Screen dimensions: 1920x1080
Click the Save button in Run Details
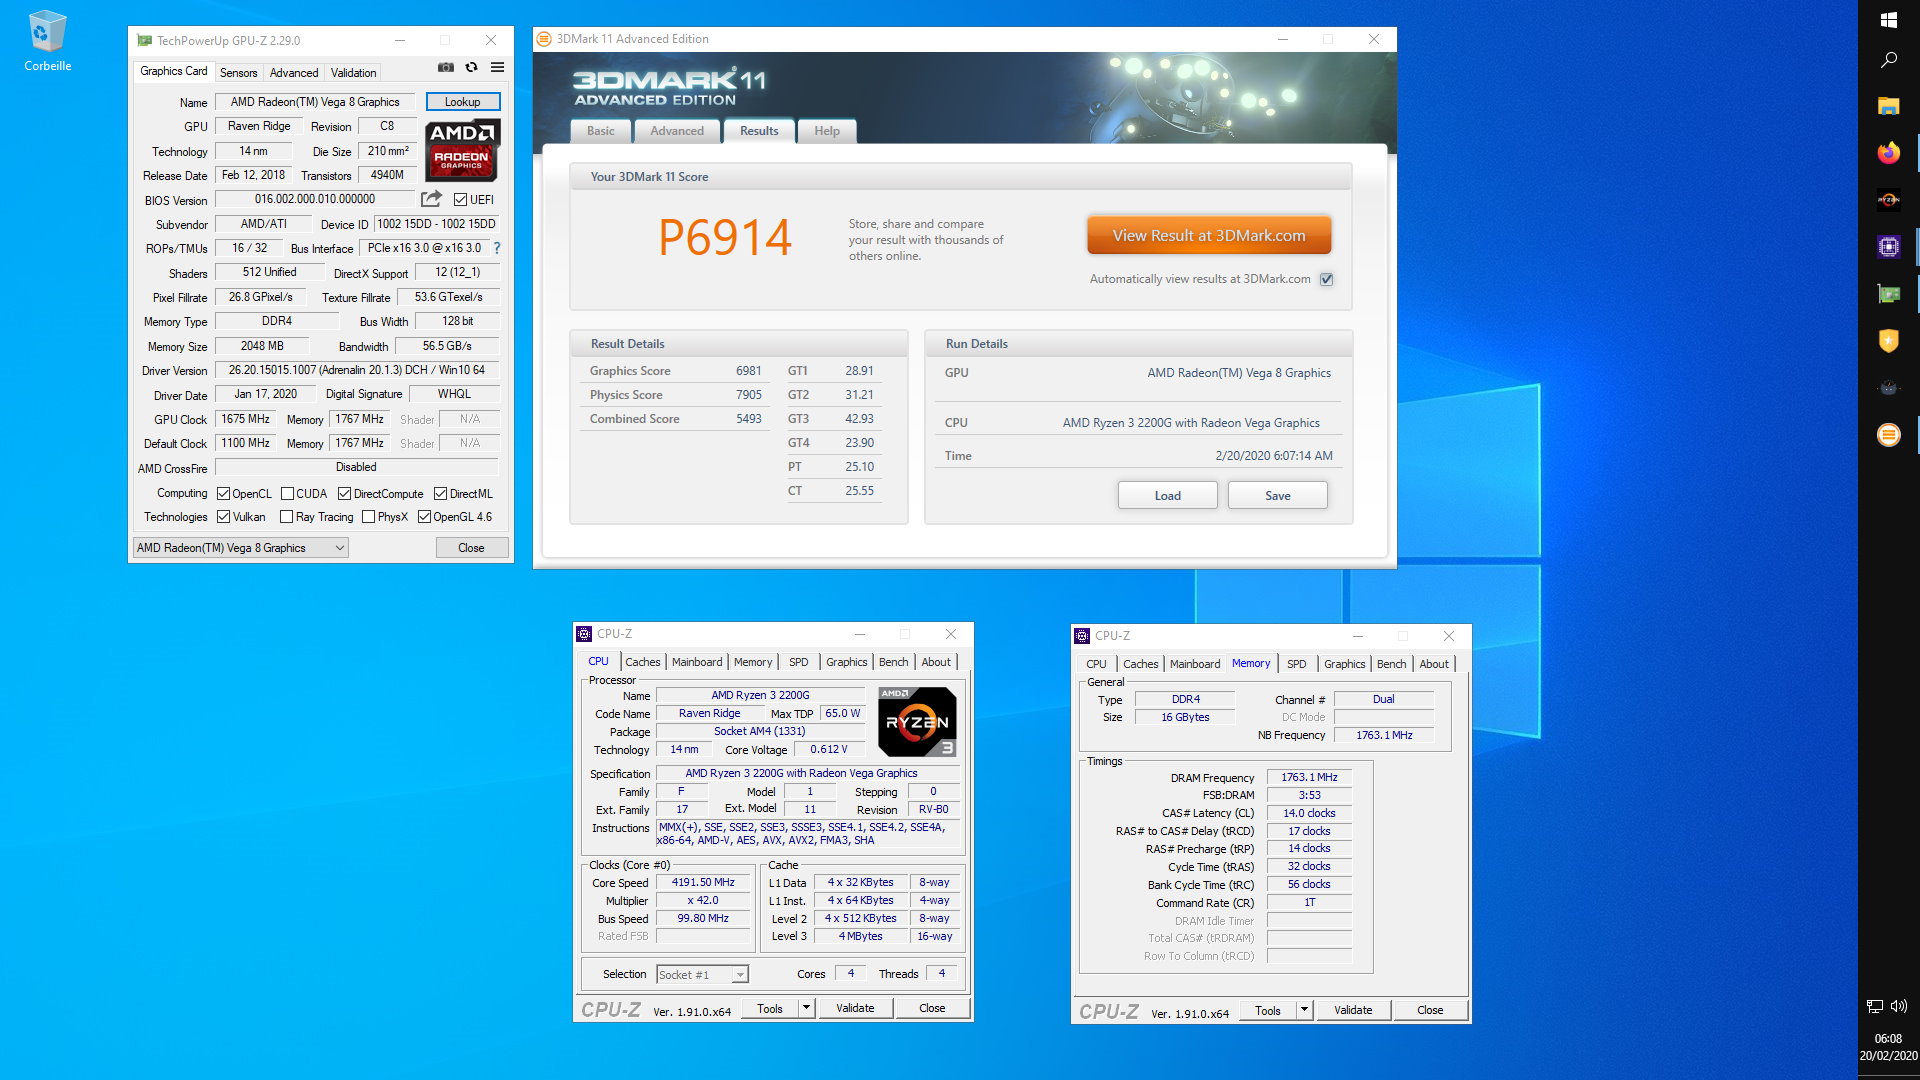[1277, 496]
